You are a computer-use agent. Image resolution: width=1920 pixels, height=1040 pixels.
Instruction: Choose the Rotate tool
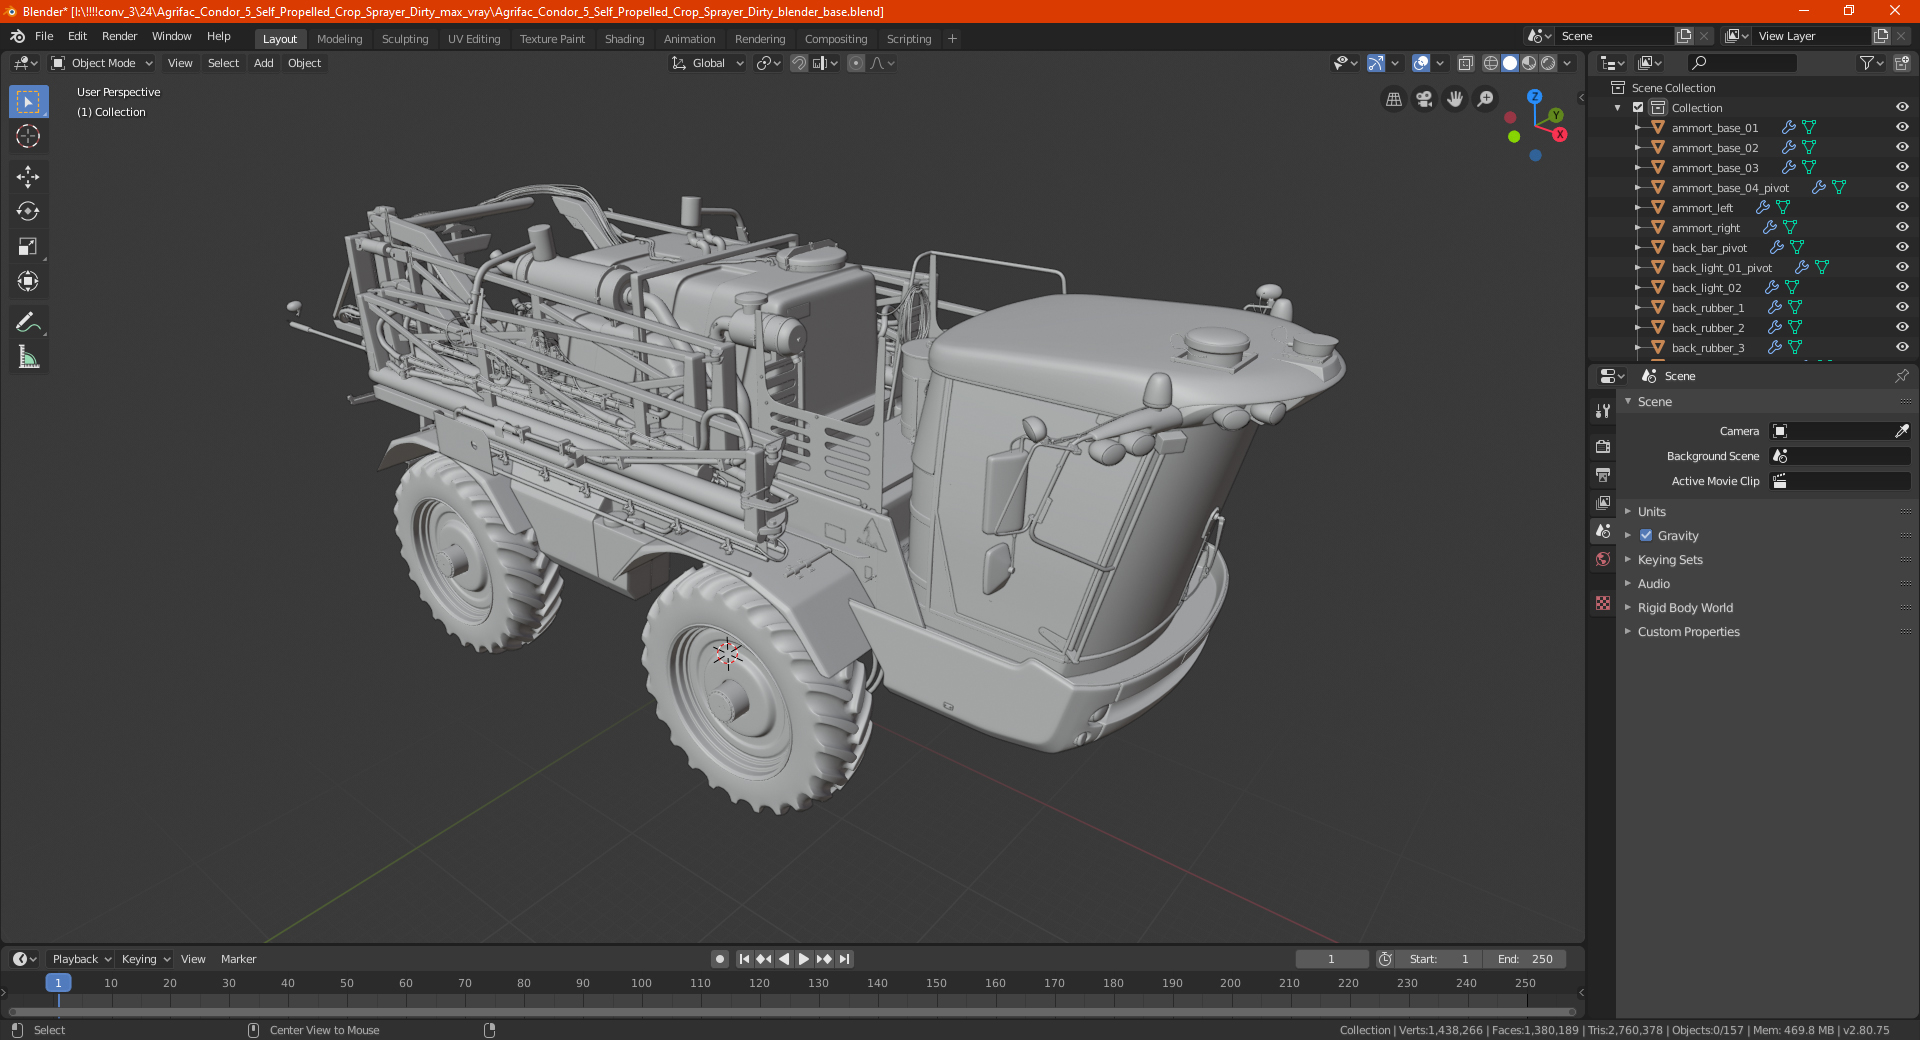click(28, 212)
